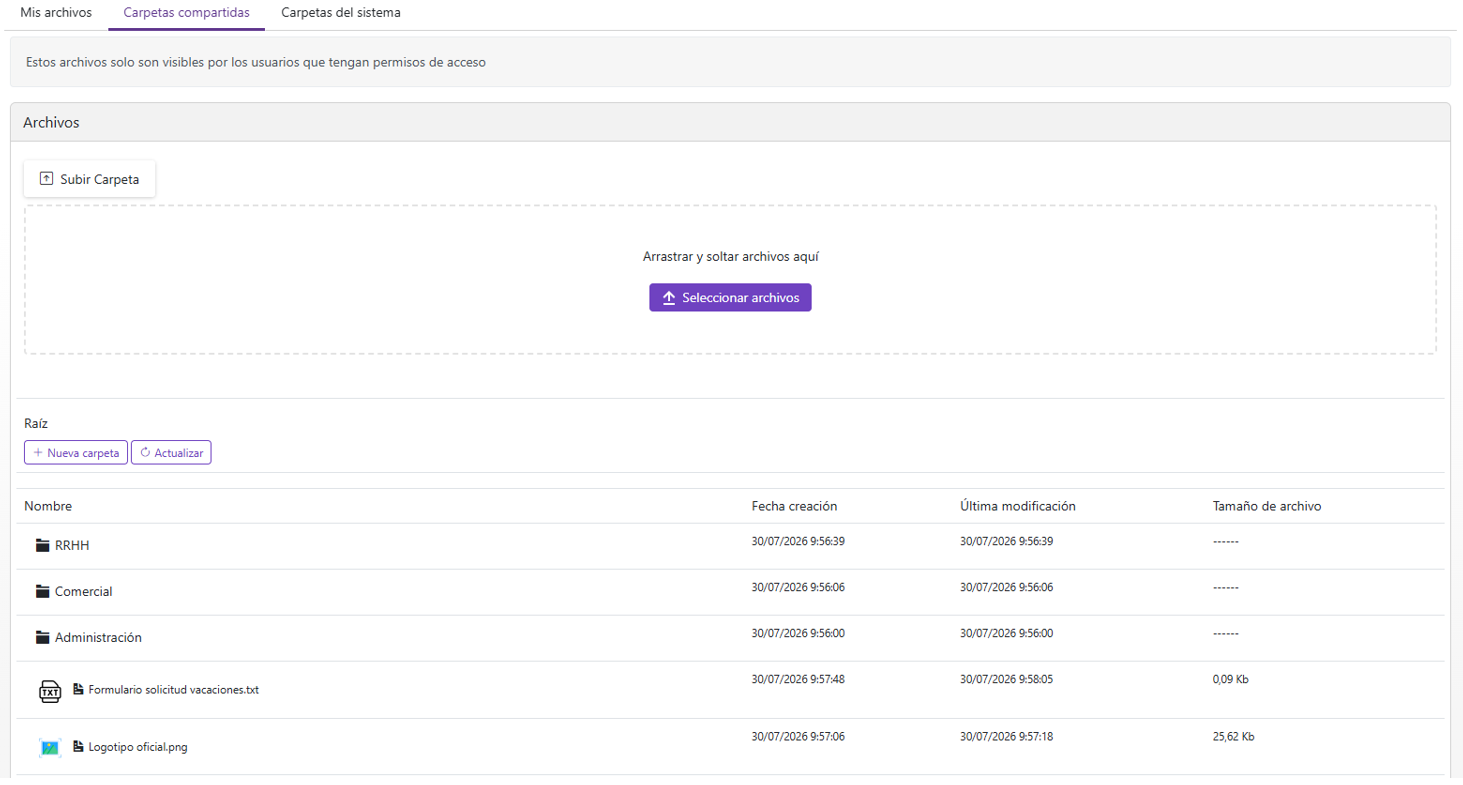Click the access permissions info message
The width and height of the screenshot is (1463, 785).
tap(730, 62)
